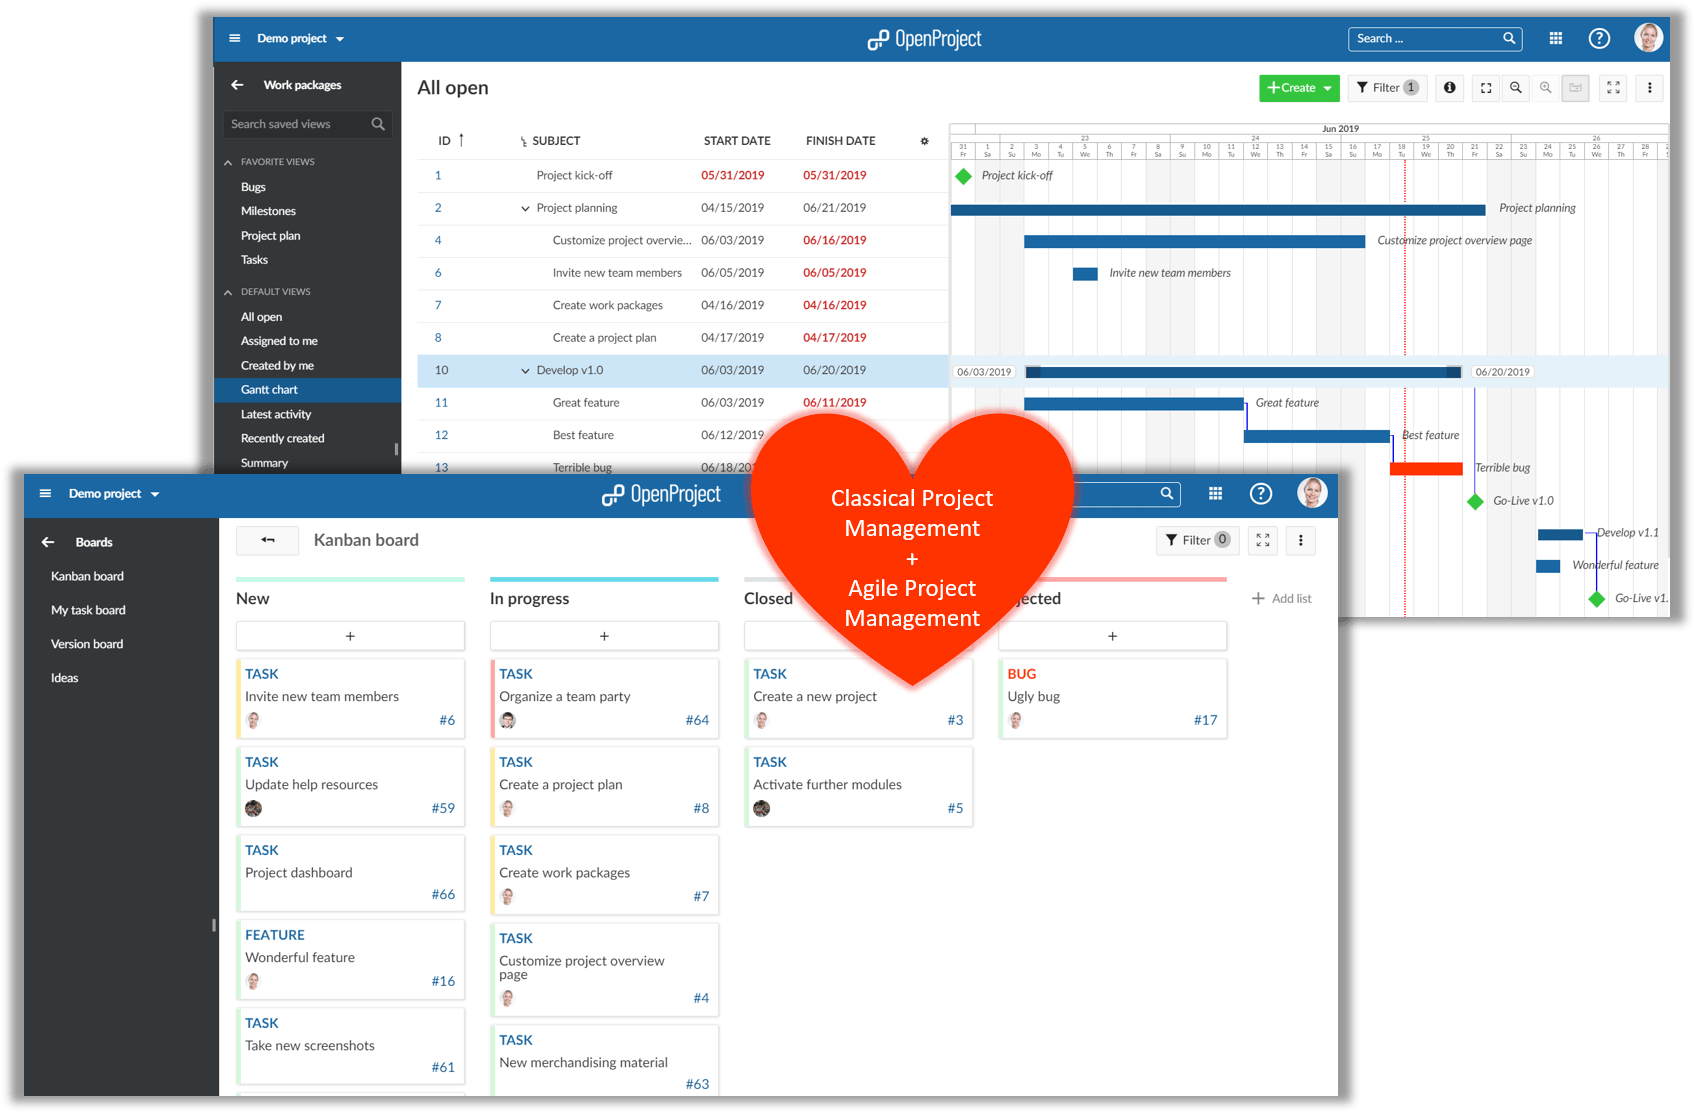
Task: Click inside the Search field
Action: point(1425,38)
